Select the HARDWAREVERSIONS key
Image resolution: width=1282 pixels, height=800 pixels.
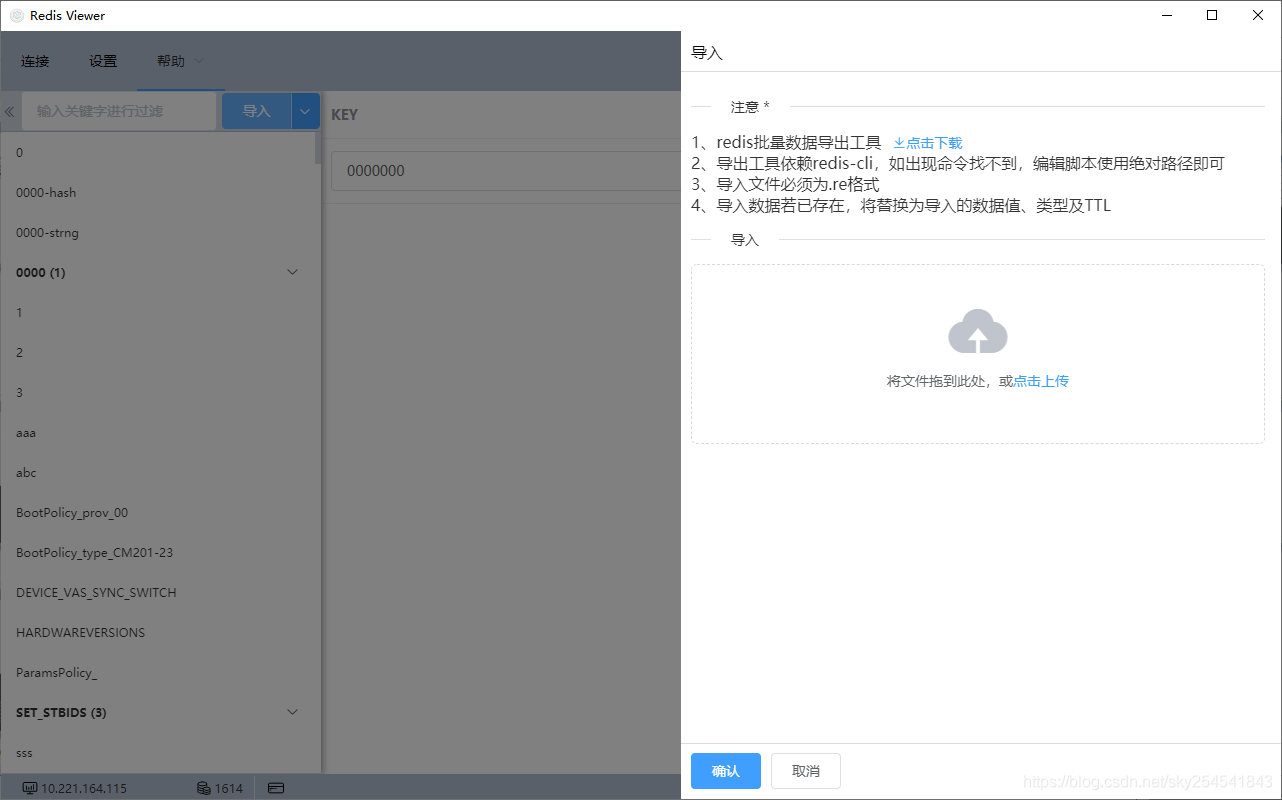[x=80, y=632]
